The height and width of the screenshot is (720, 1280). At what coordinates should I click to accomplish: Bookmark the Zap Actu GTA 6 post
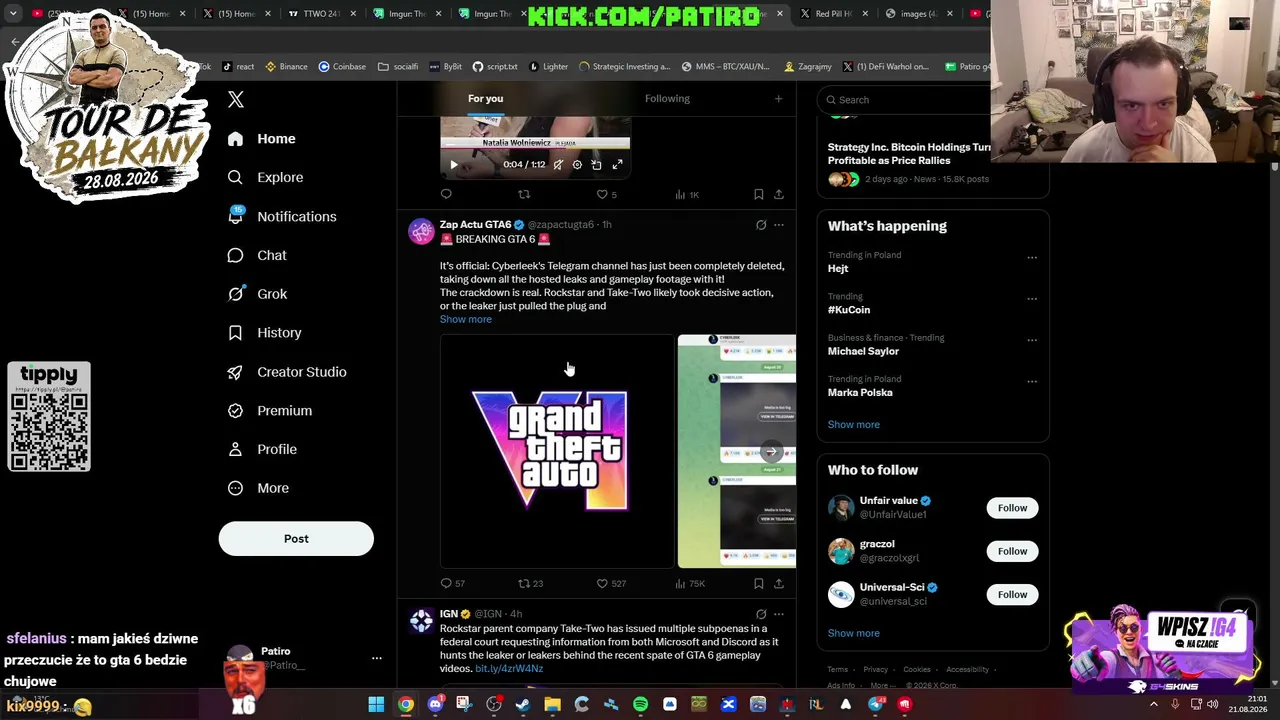point(759,583)
